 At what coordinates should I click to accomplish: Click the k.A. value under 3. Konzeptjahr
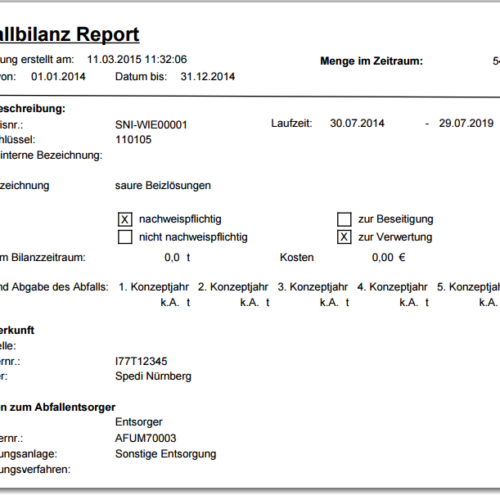pos(329,302)
